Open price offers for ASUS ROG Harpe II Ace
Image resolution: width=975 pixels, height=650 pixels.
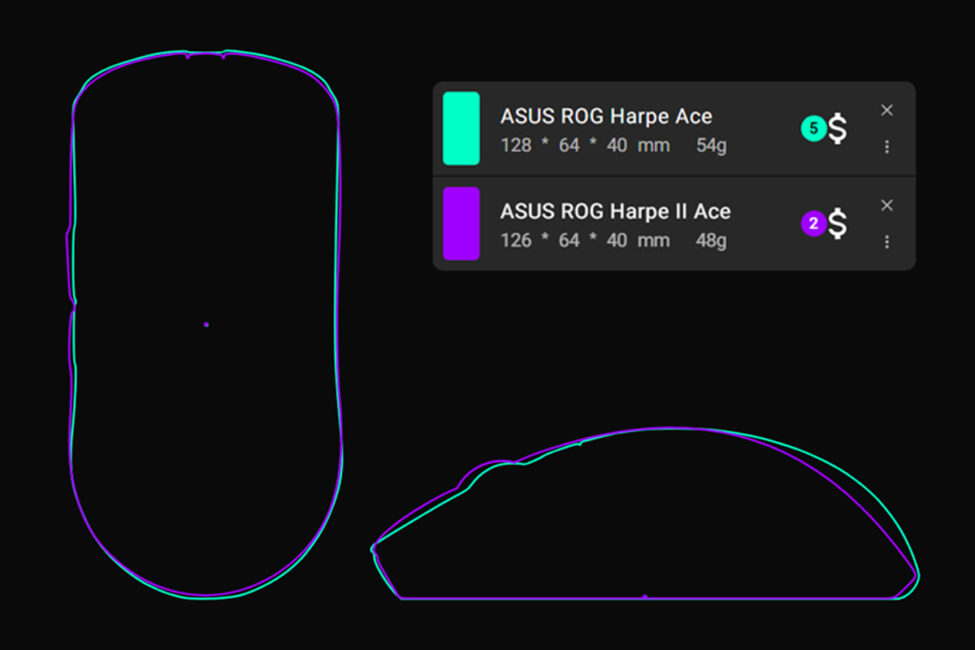click(x=838, y=224)
